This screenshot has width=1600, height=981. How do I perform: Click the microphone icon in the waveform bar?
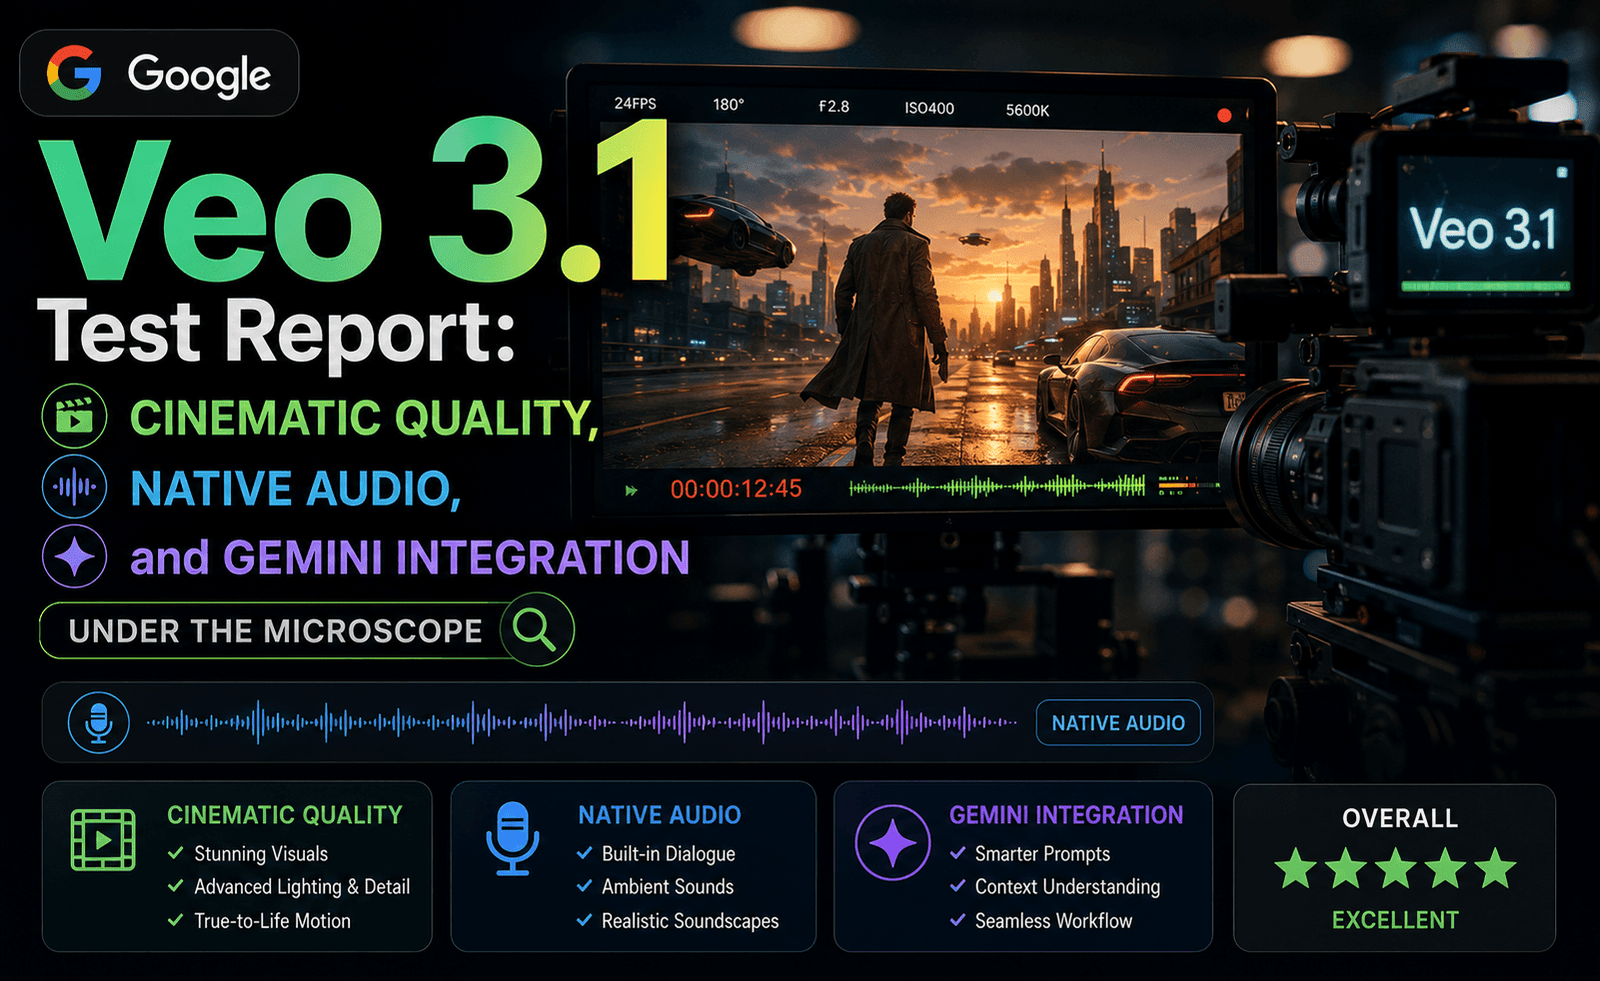coord(98,722)
